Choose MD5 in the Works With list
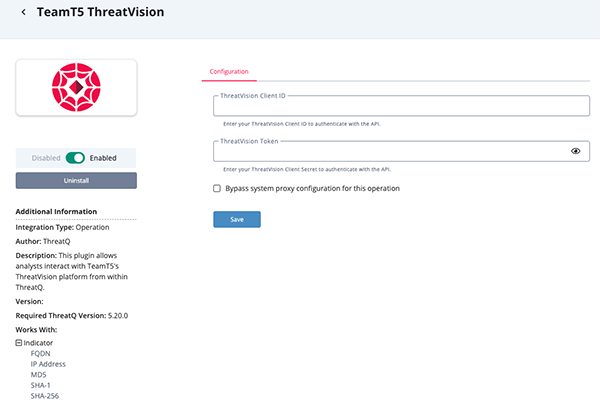The width and height of the screenshot is (600, 403). tap(39, 376)
